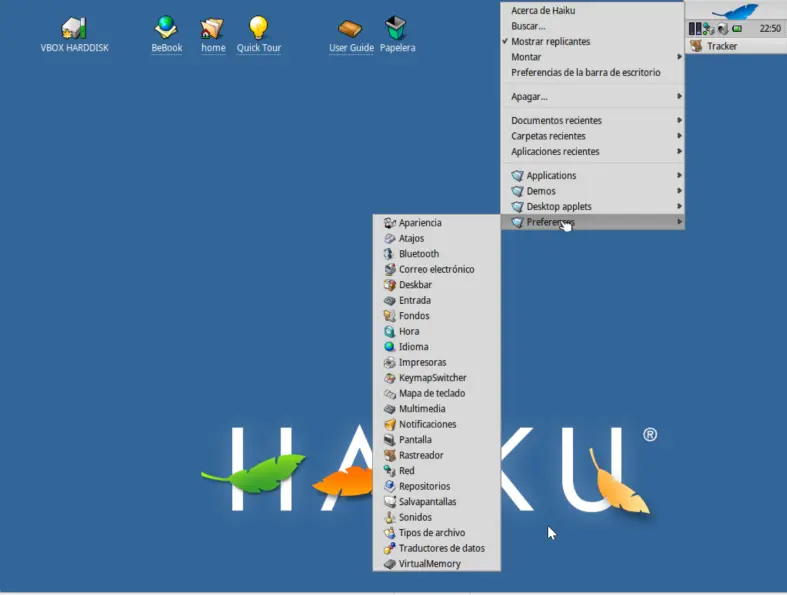The image size is (787, 595).
Task: Click the Multimedia preference icon
Action: [x=389, y=409]
